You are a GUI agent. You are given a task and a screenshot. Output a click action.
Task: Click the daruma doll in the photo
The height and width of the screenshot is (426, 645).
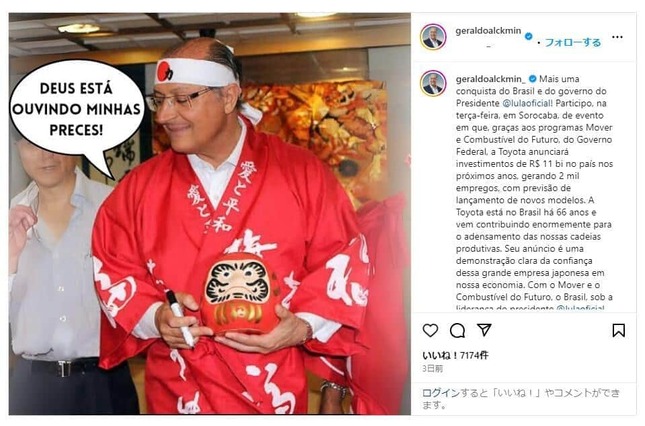237,292
